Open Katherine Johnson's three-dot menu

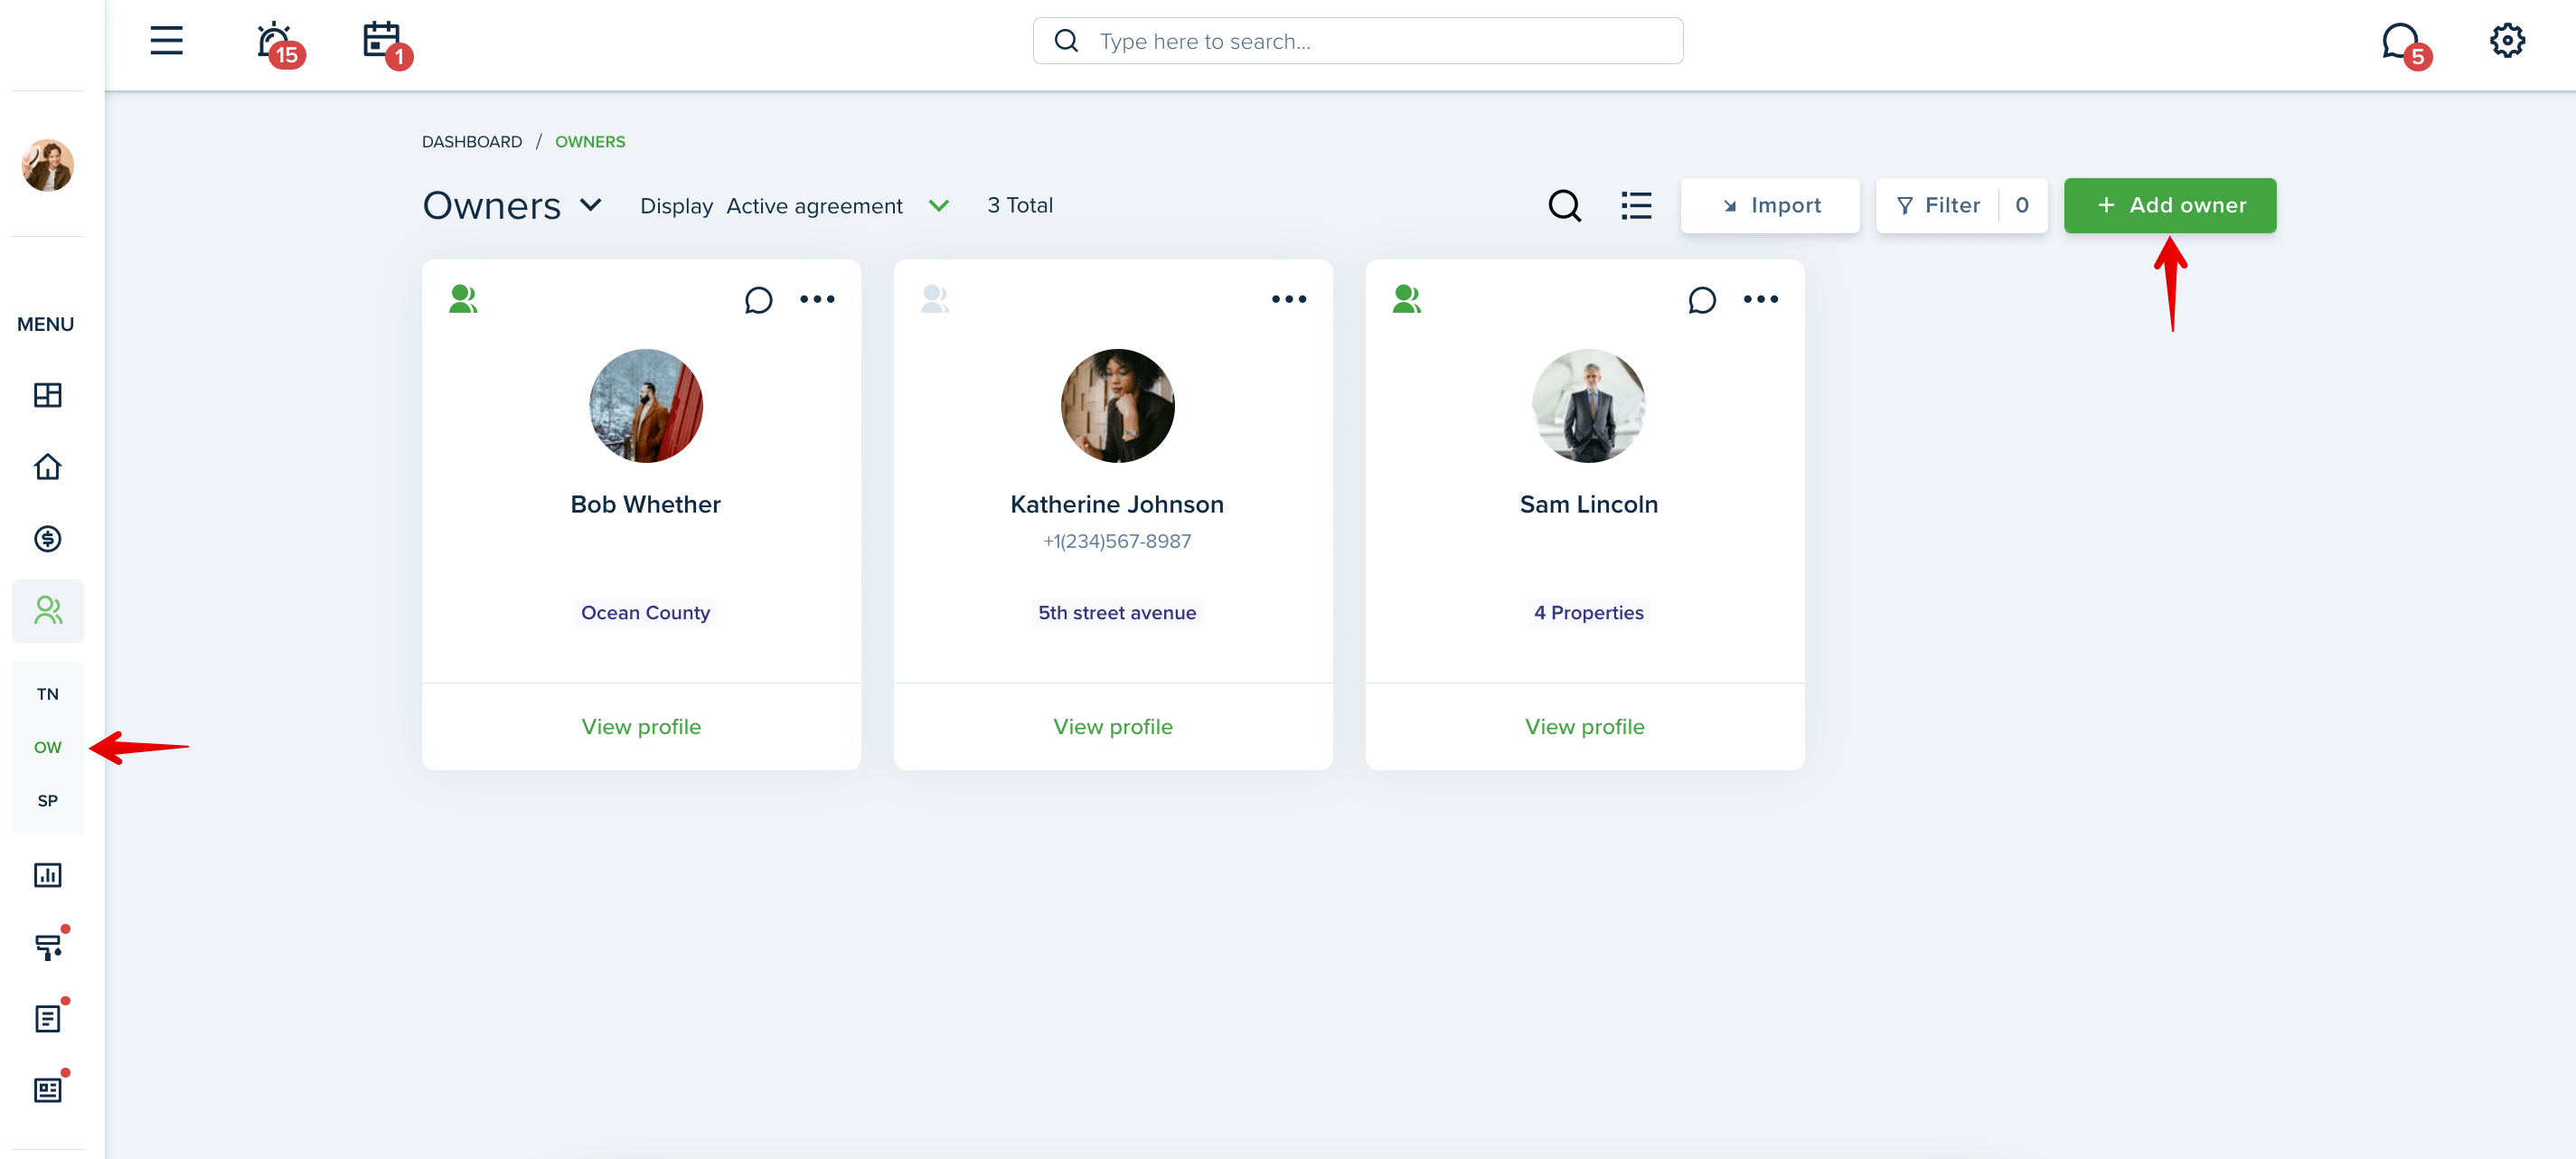tap(1289, 299)
